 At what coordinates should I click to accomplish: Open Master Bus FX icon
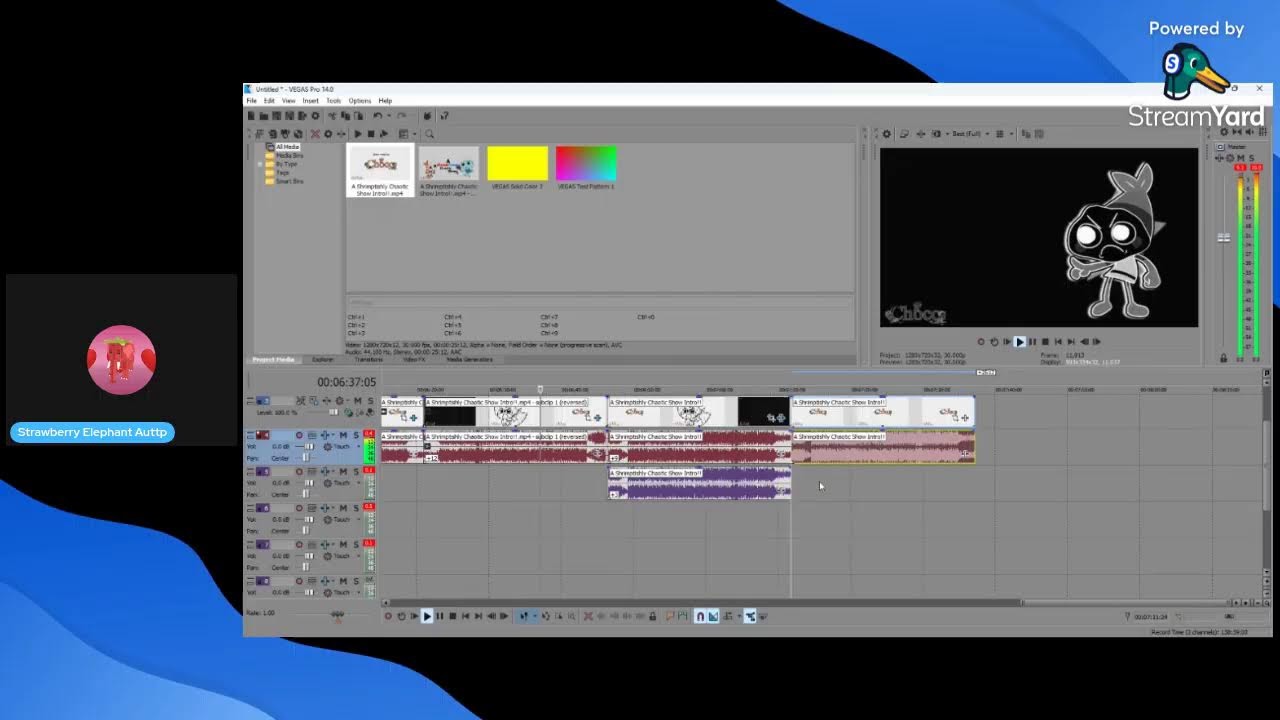click(x=1220, y=158)
